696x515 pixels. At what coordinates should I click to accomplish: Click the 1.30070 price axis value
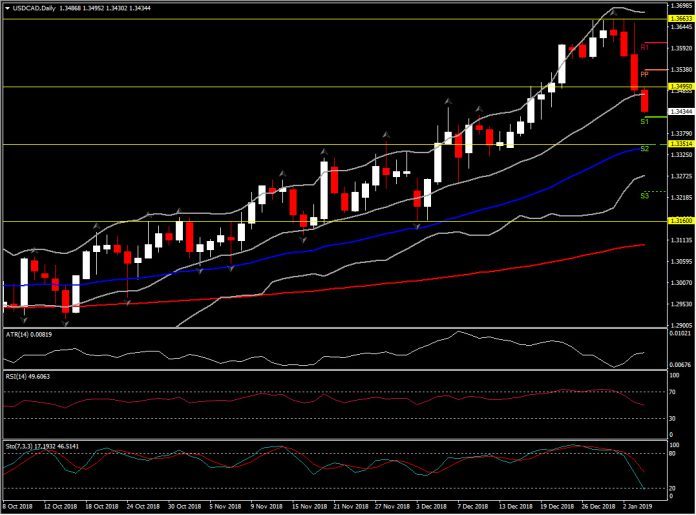pos(681,282)
